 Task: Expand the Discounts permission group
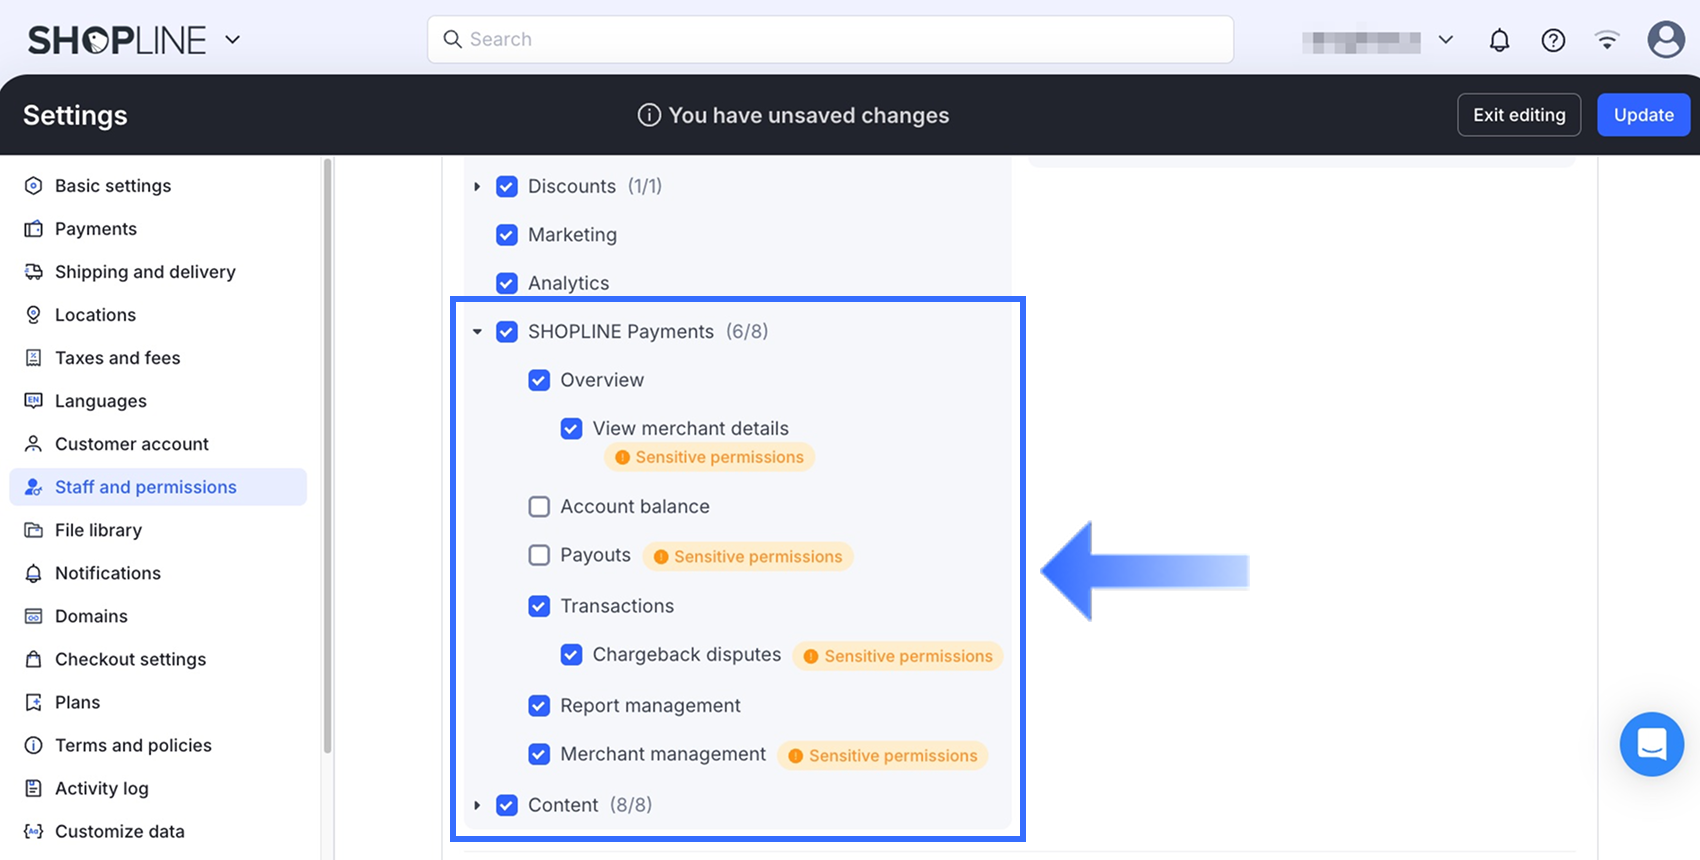click(477, 187)
